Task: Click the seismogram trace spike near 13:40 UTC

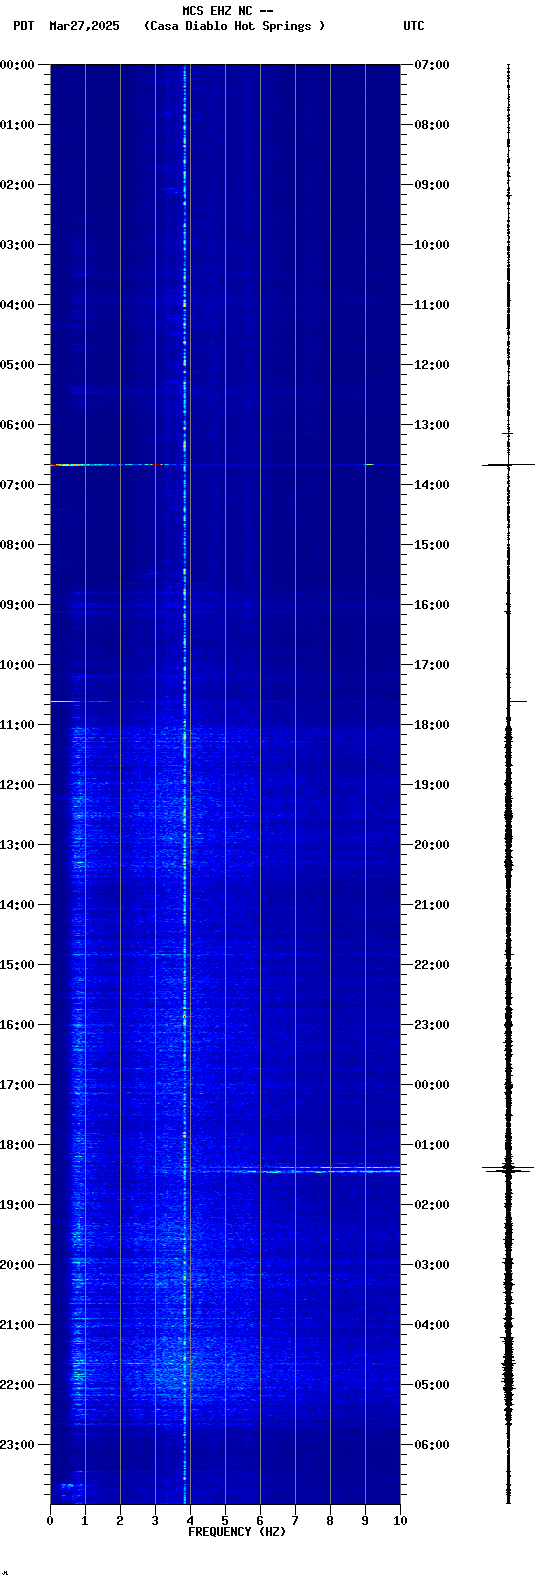Action: [x=508, y=465]
